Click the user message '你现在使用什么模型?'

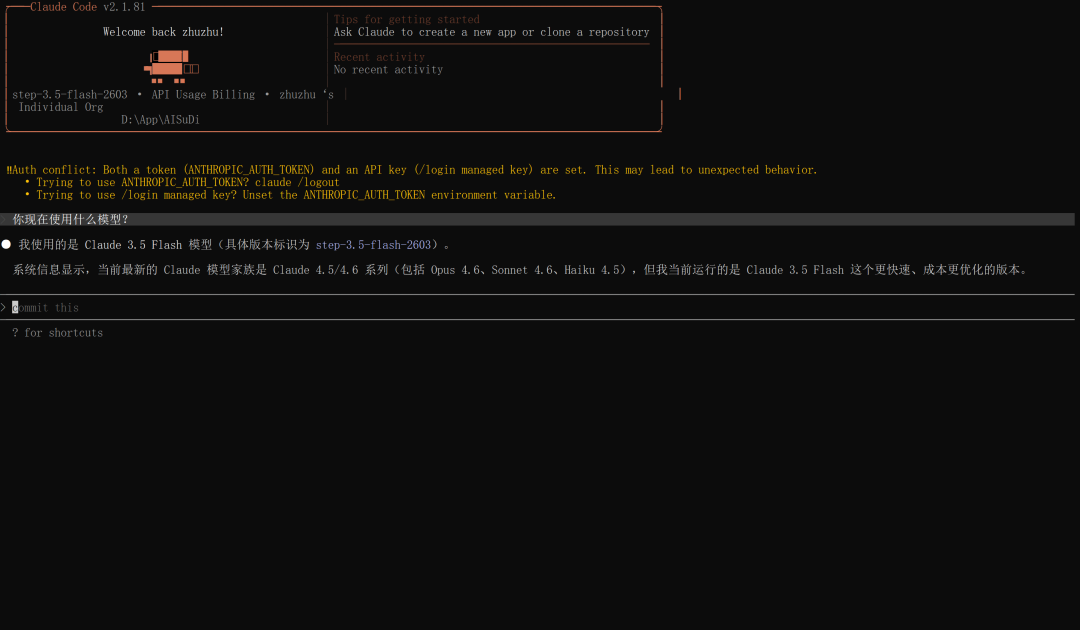70,219
